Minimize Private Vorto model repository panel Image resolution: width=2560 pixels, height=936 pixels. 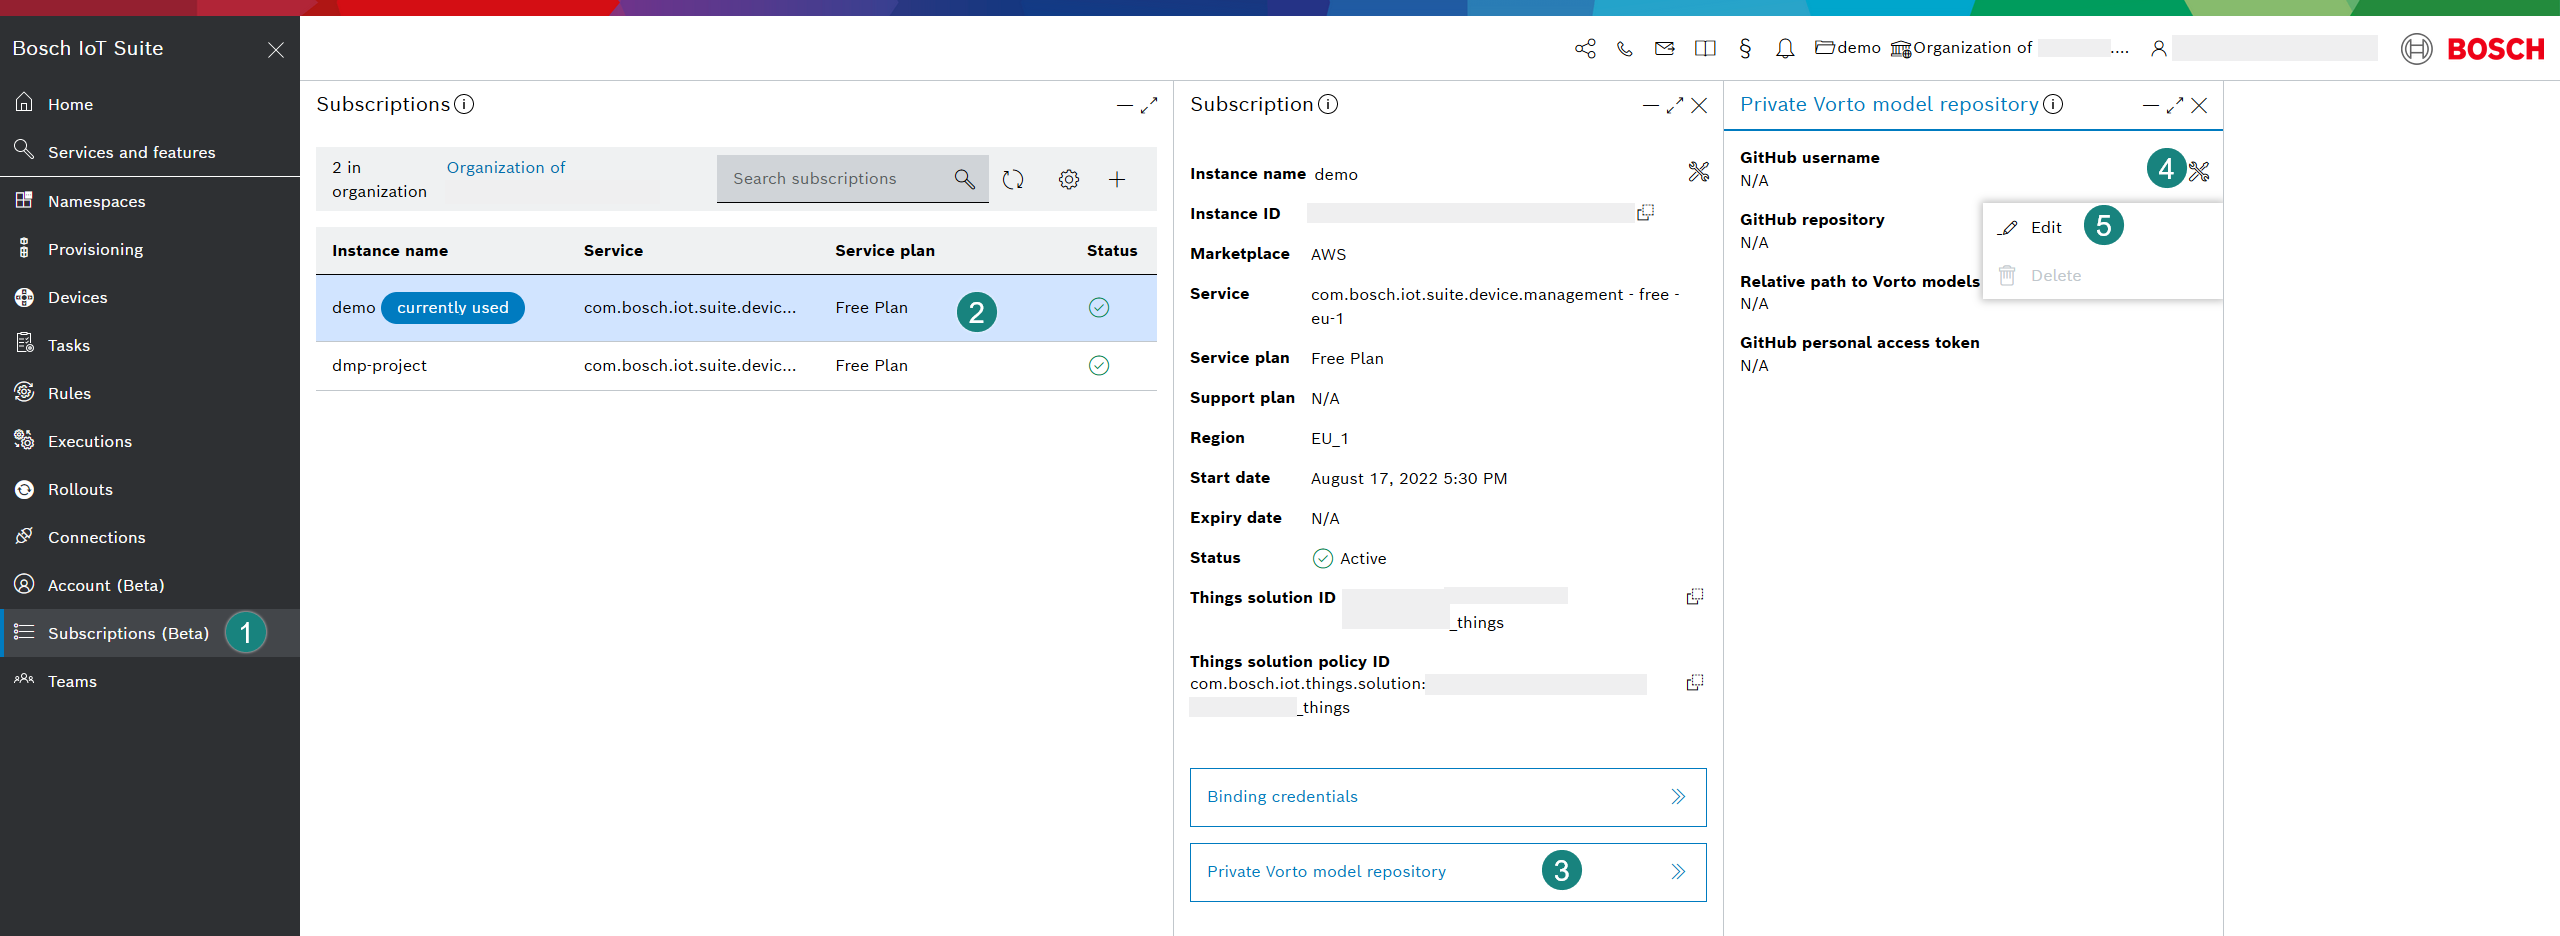coord(2151,105)
